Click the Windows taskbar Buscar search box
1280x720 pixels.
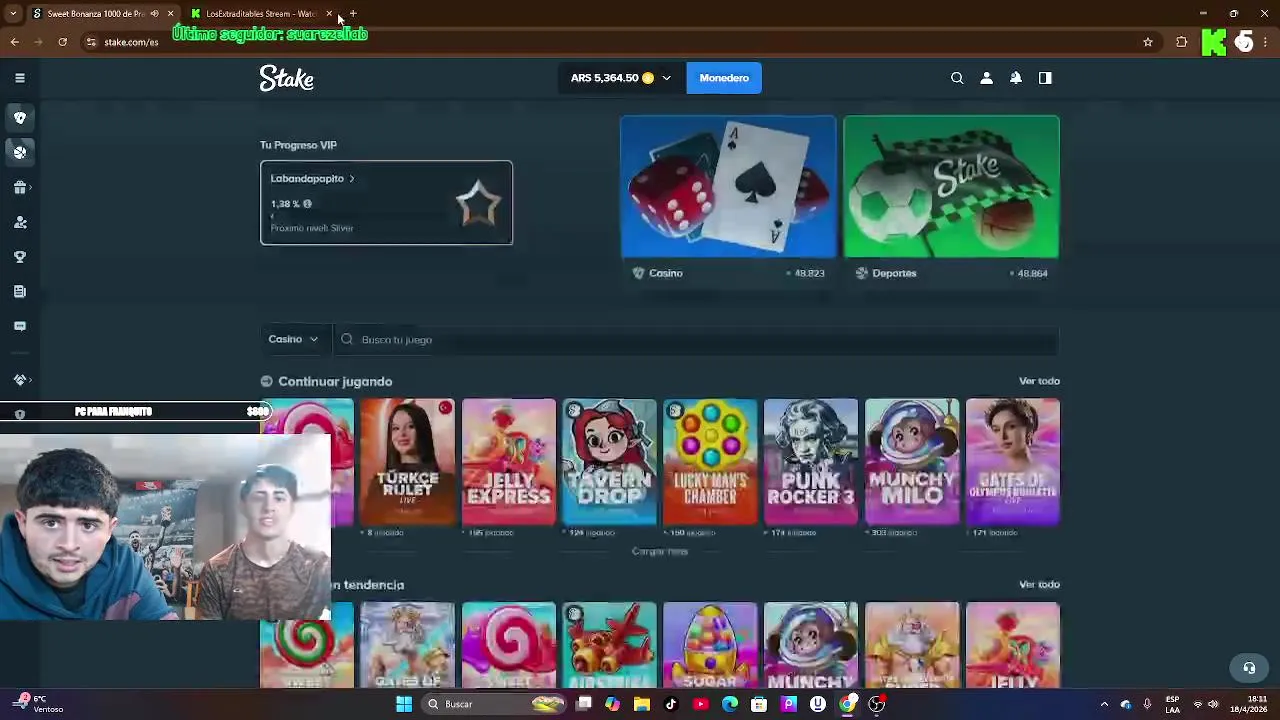pyautogui.click(x=495, y=704)
